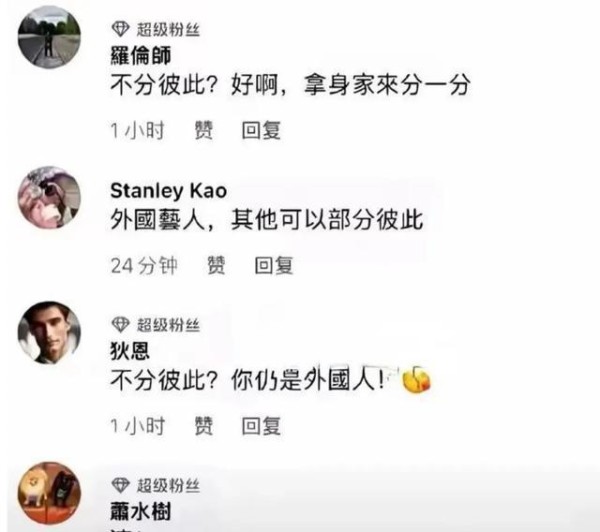Open the username 羅倫師
600x532 pixels.
[140, 56]
